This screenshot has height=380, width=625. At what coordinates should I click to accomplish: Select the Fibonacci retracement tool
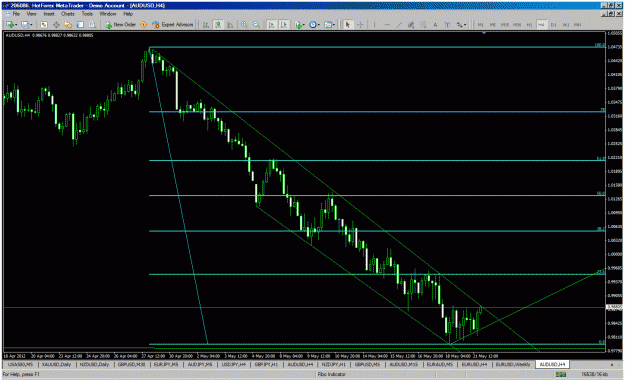423,25
